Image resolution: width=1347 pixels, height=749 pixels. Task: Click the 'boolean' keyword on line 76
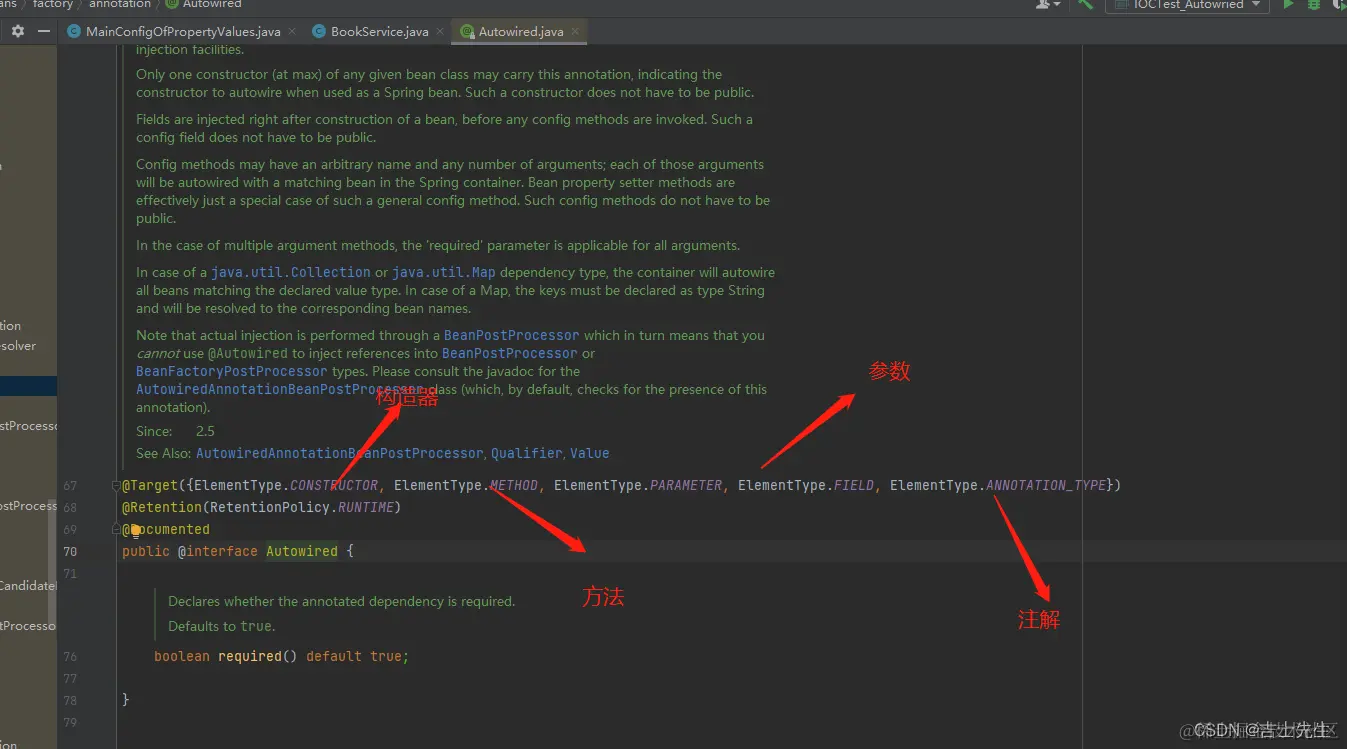pos(182,656)
